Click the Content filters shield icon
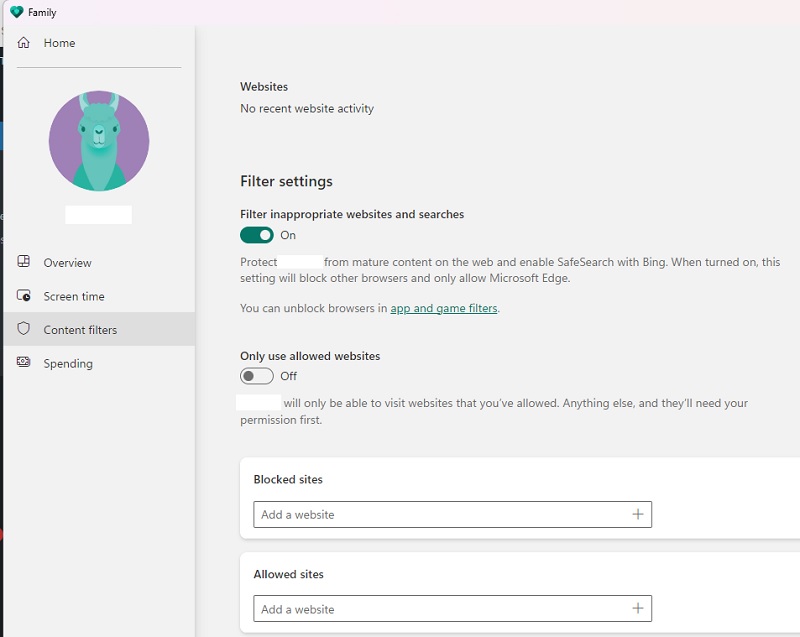The height and width of the screenshot is (637, 800). 24,329
